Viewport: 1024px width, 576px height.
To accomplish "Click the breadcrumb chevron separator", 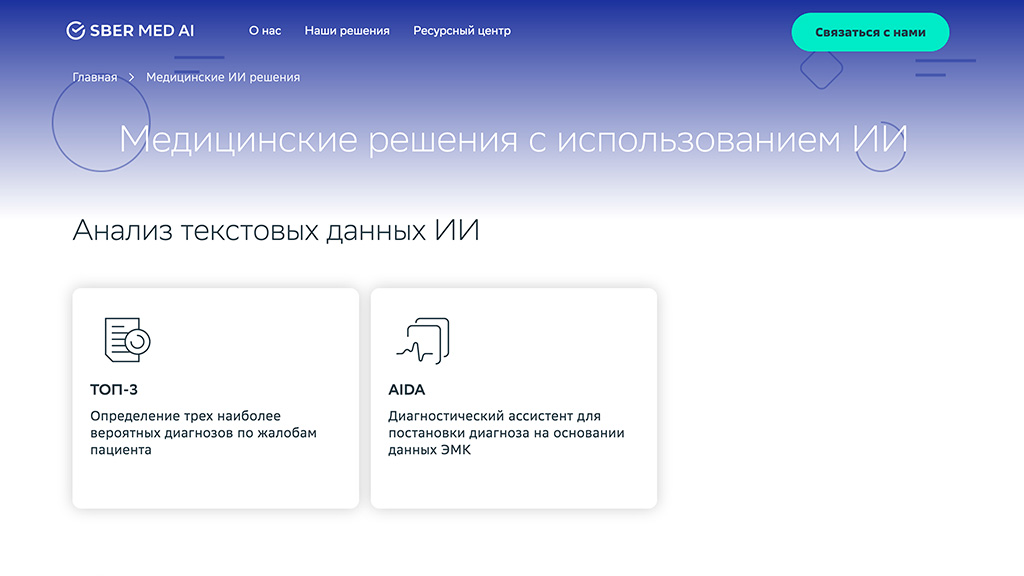I will click(131, 77).
